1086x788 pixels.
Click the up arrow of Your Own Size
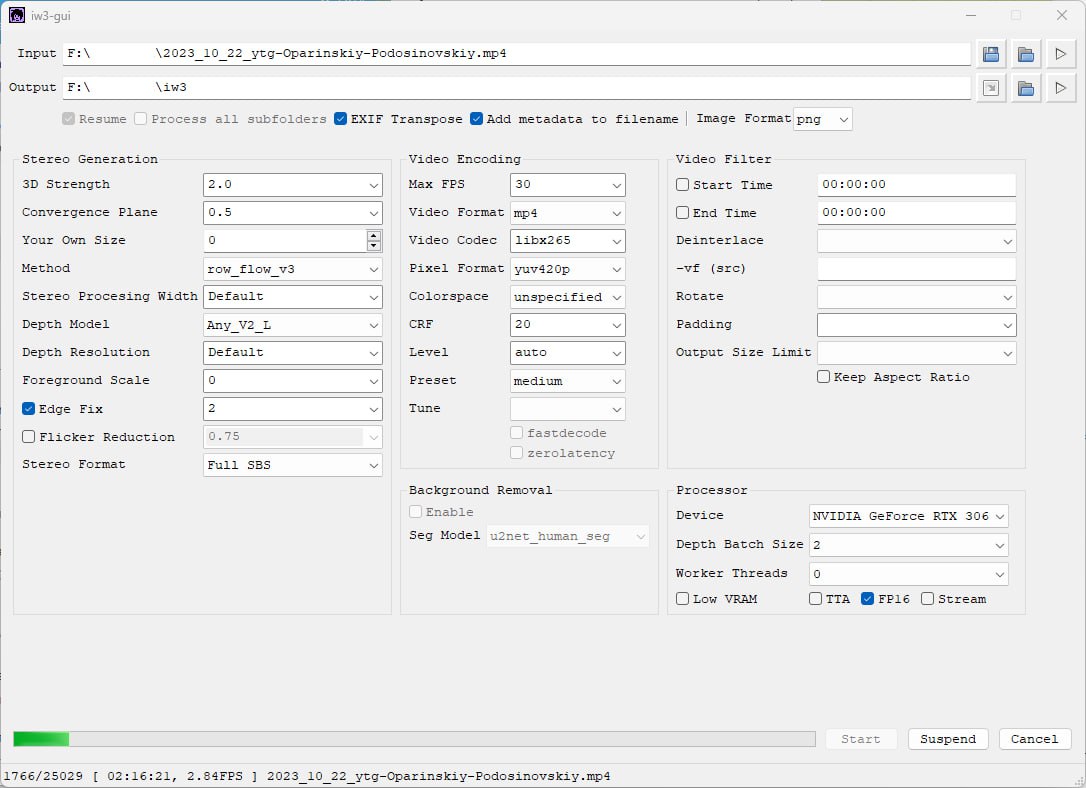374,236
